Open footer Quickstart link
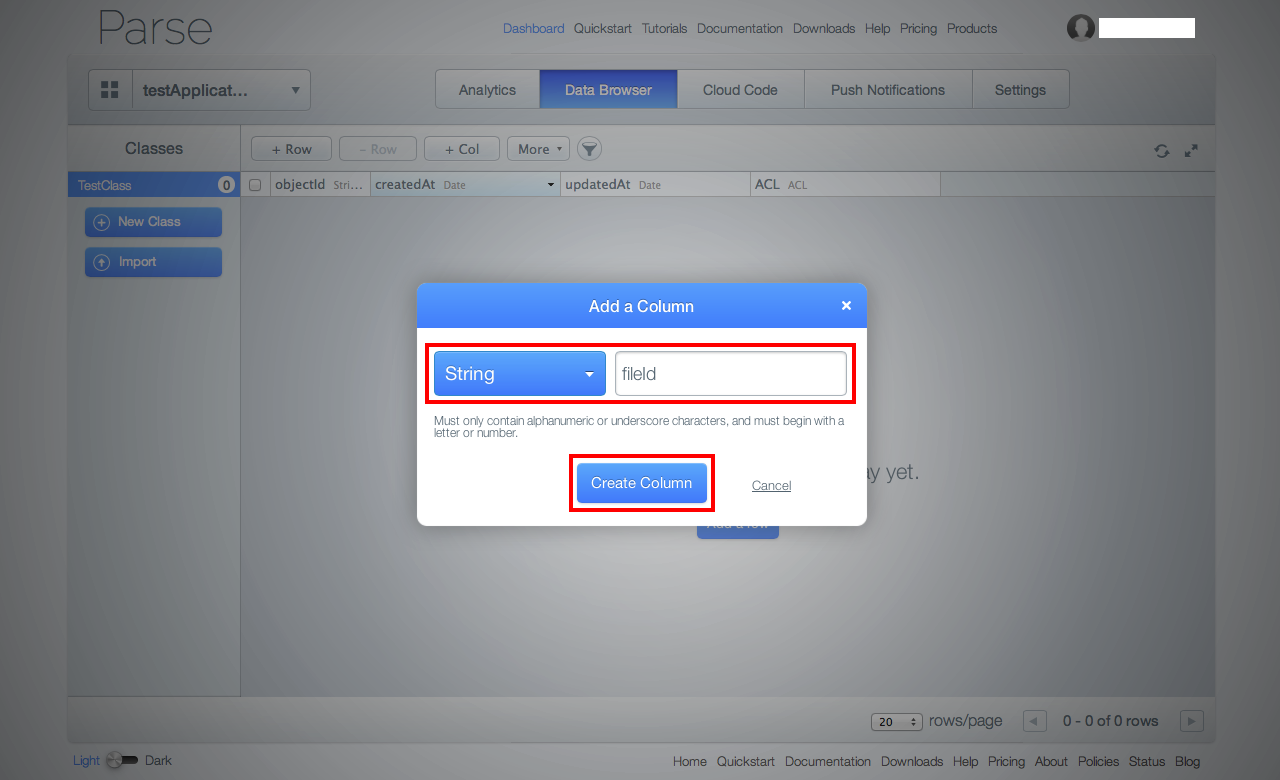Screen dimensions: 1280x780 point(746,761)
